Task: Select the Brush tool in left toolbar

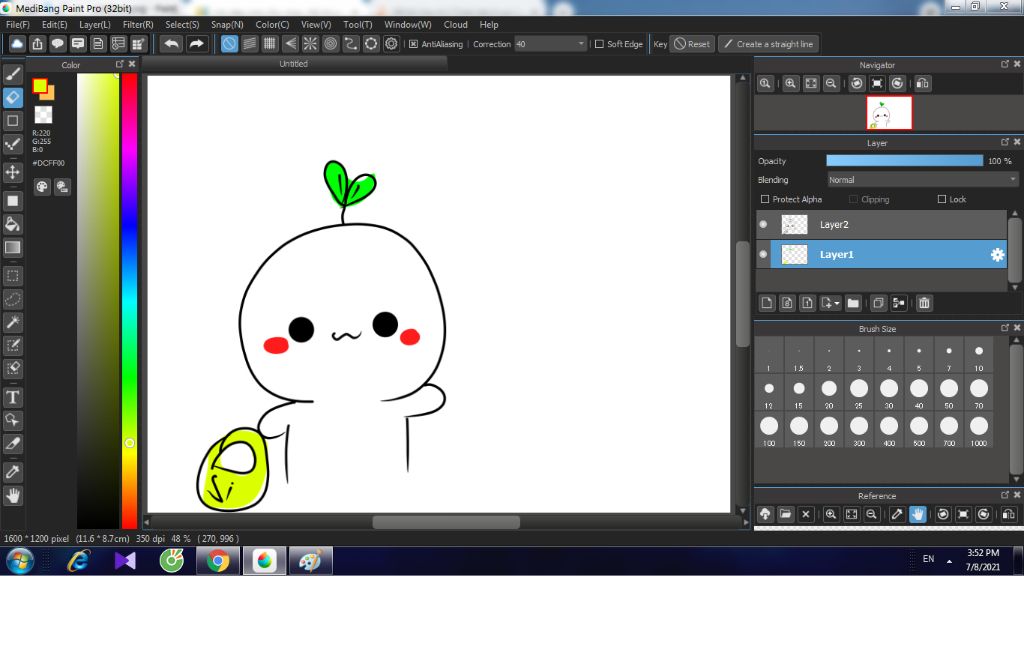Action: 13,73
